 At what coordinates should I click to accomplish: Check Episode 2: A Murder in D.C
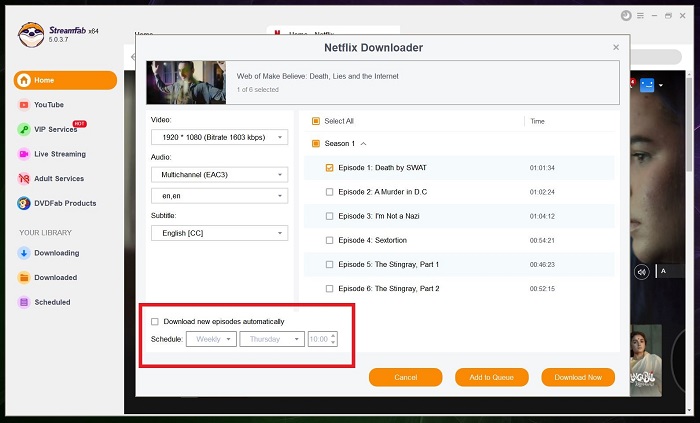pyautogui.click(x=329, y=192)
